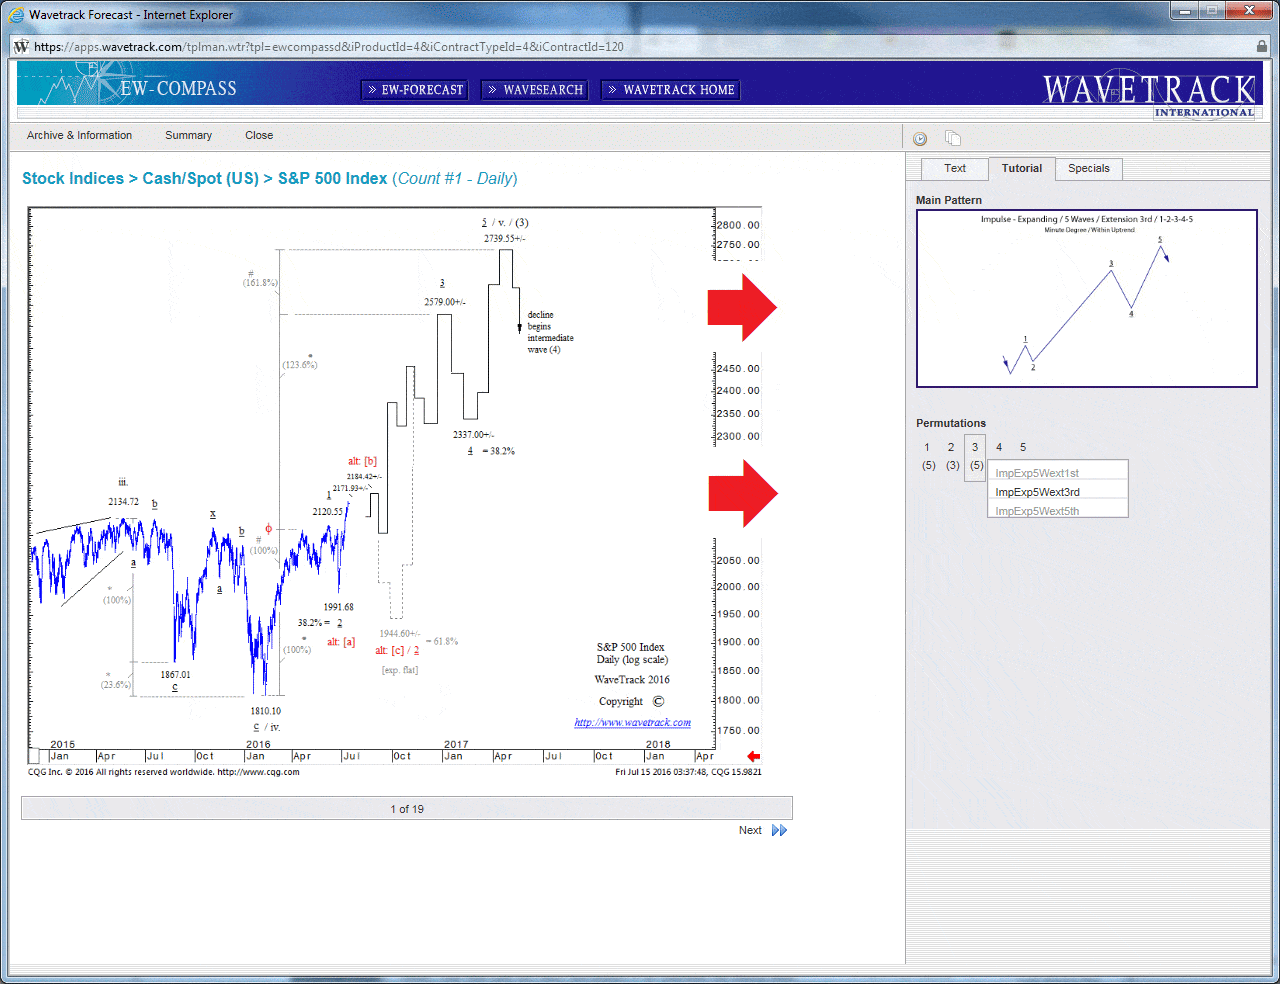The width and height of the screenshot is (1280, 984).
Task: Maximize the Internet Explorer window
Action: (x=1211, y=11)
